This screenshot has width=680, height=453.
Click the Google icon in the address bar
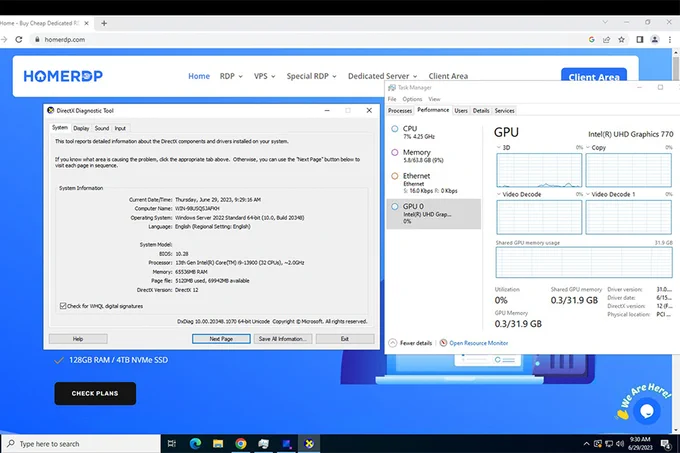tap(592, 39)
